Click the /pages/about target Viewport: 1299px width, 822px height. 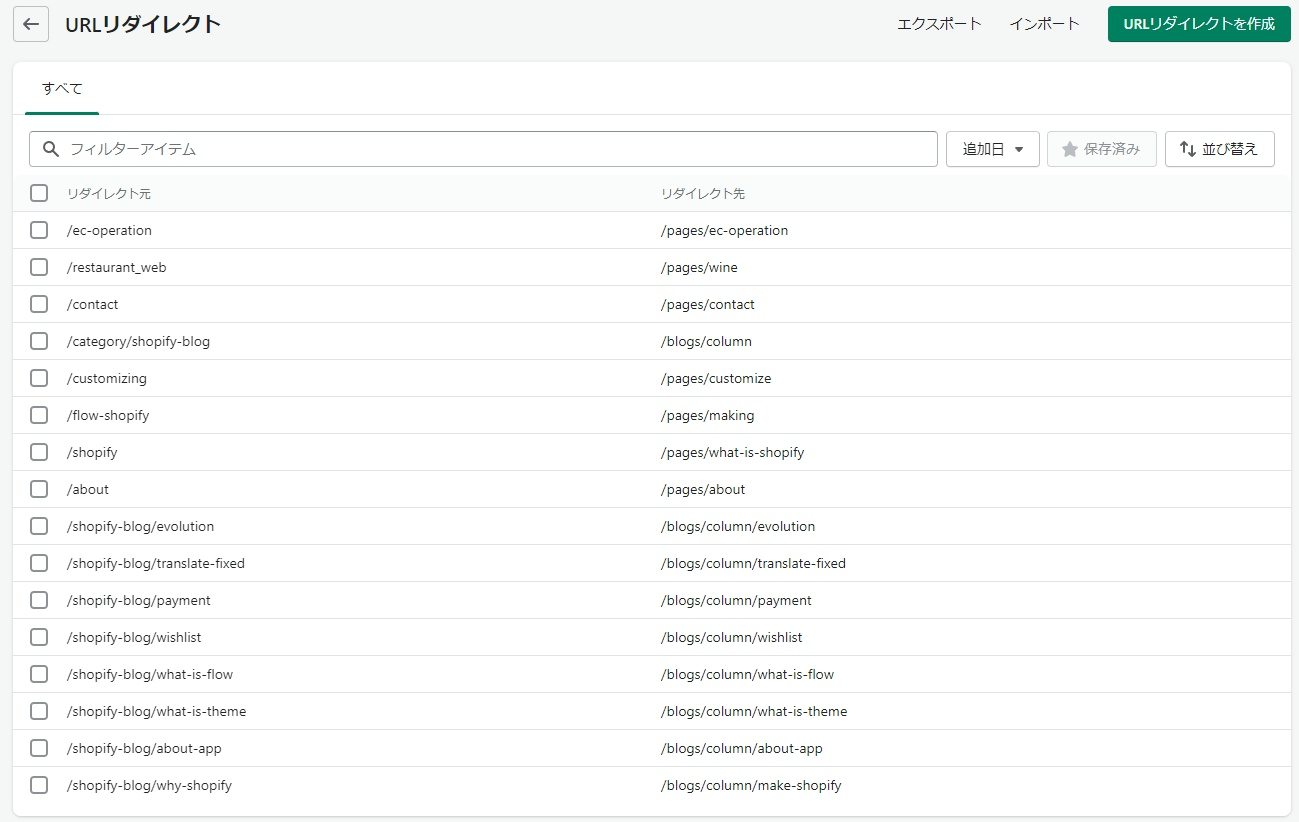click(x=703, y=489)
